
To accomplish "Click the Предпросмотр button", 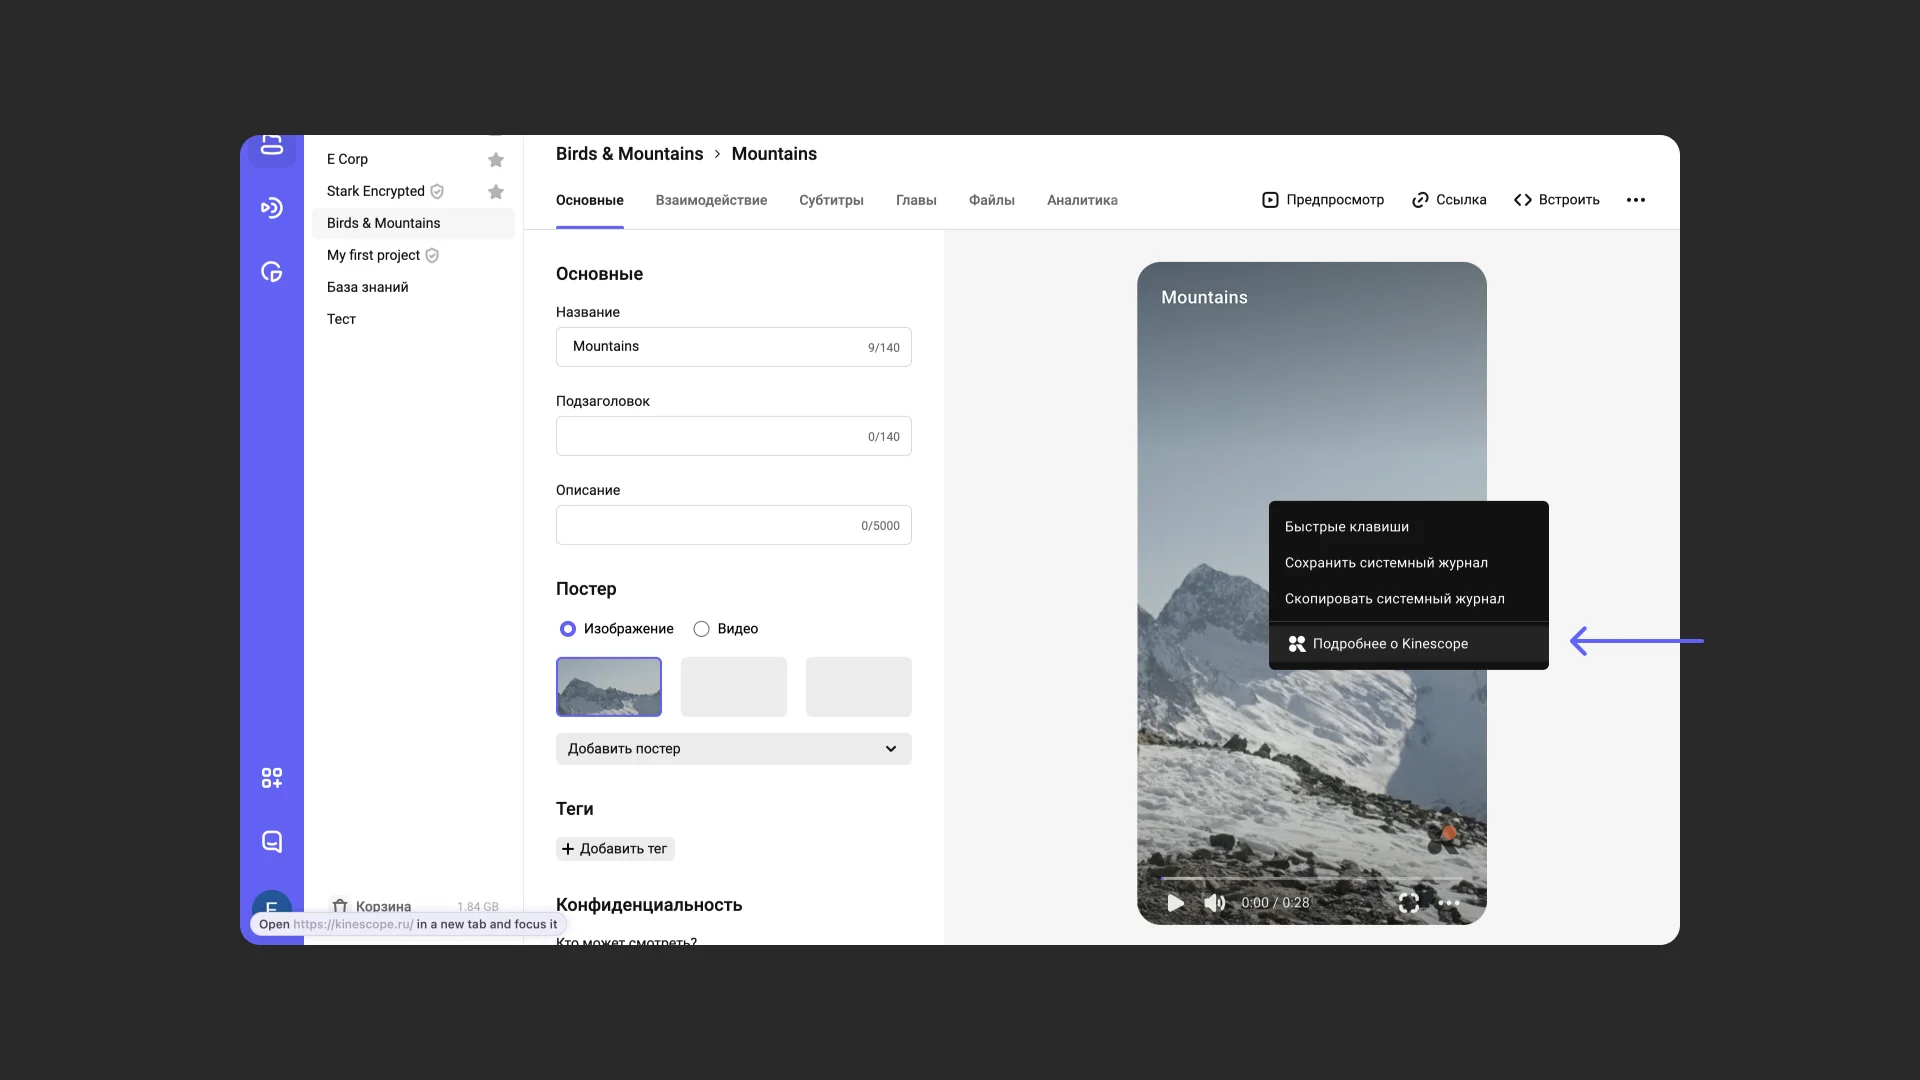I will [x=1323, y=200].
